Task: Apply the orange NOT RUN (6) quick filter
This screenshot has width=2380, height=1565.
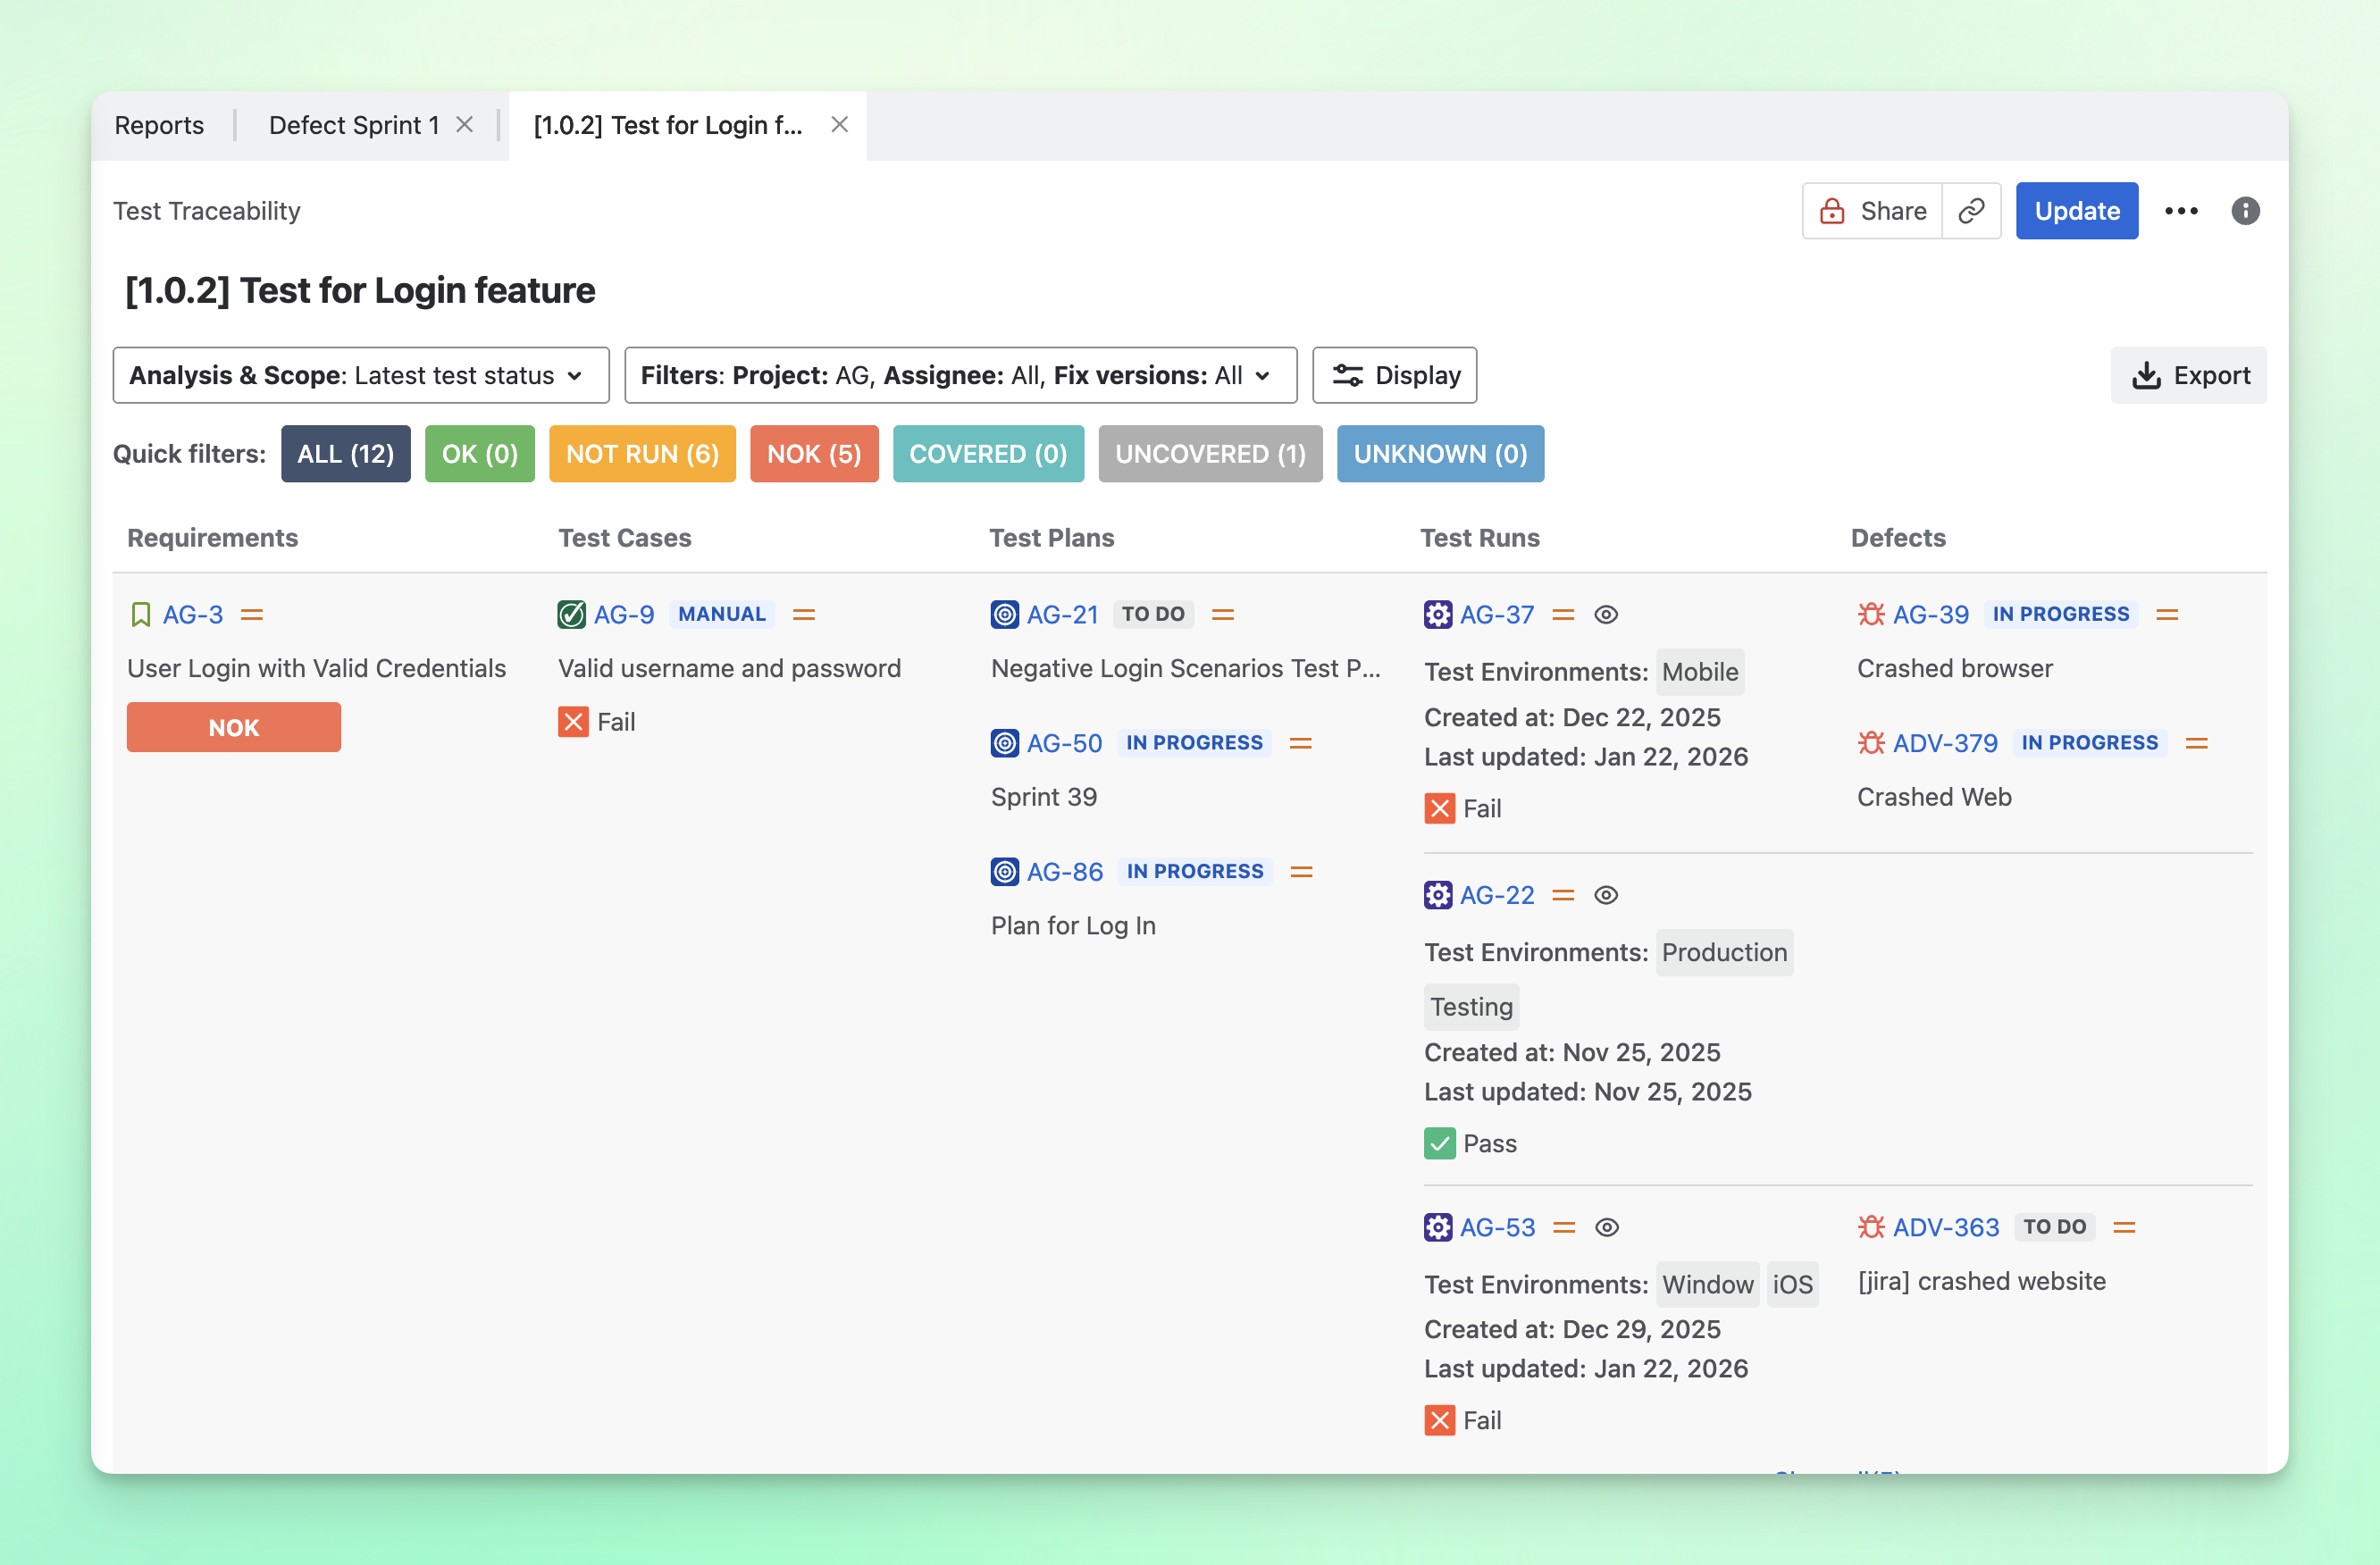Action: (x=642, y=454)
